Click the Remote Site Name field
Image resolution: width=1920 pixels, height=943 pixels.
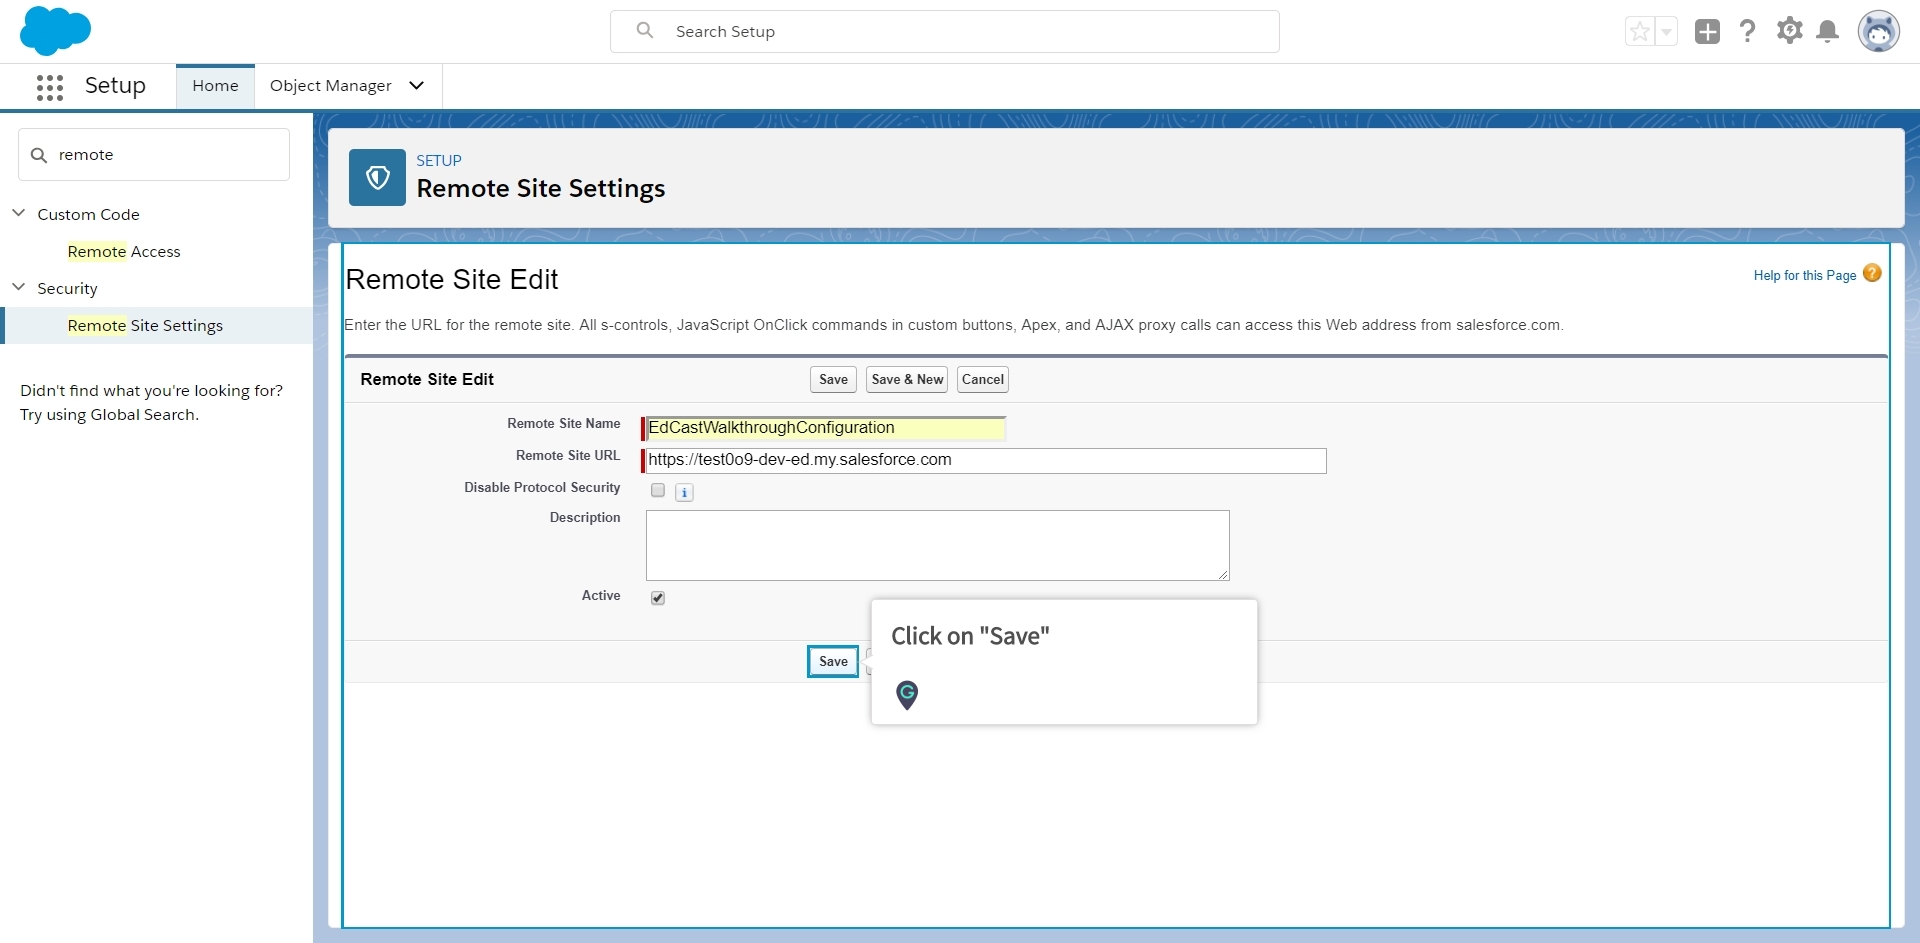click(825, 428)
